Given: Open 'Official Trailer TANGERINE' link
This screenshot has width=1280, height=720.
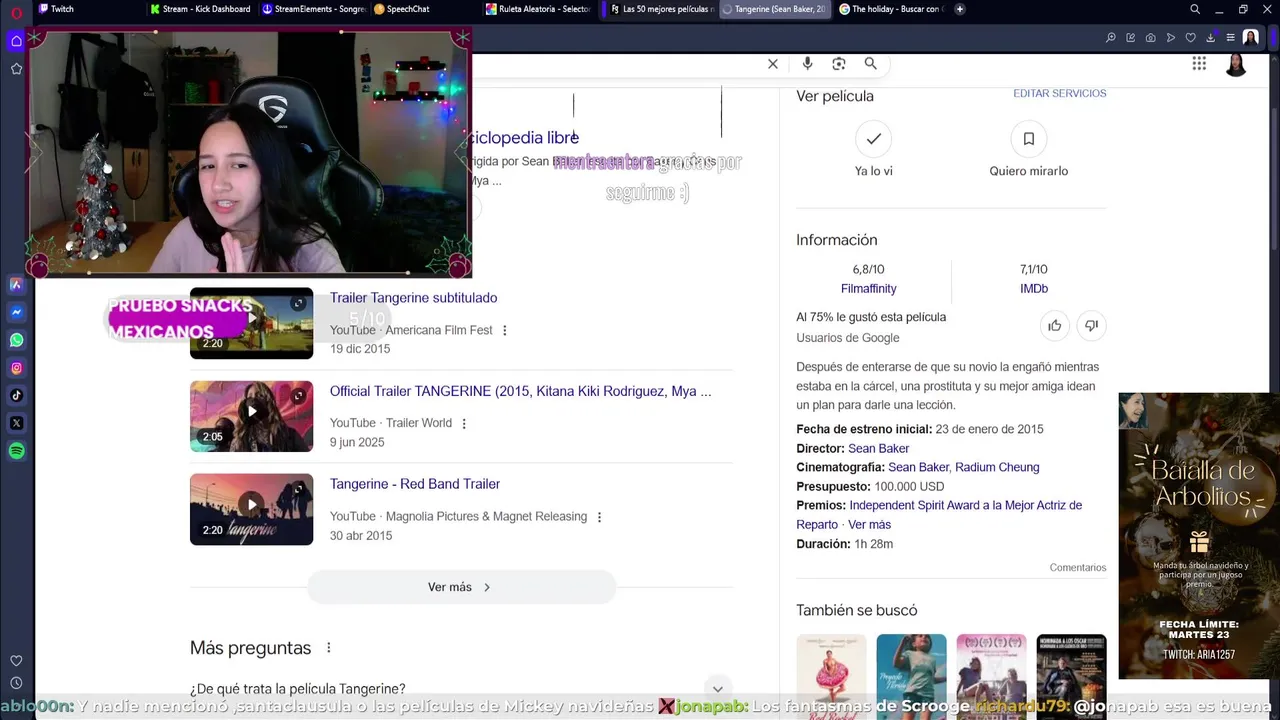Looking at the screenshot, I should click(520, 391).
